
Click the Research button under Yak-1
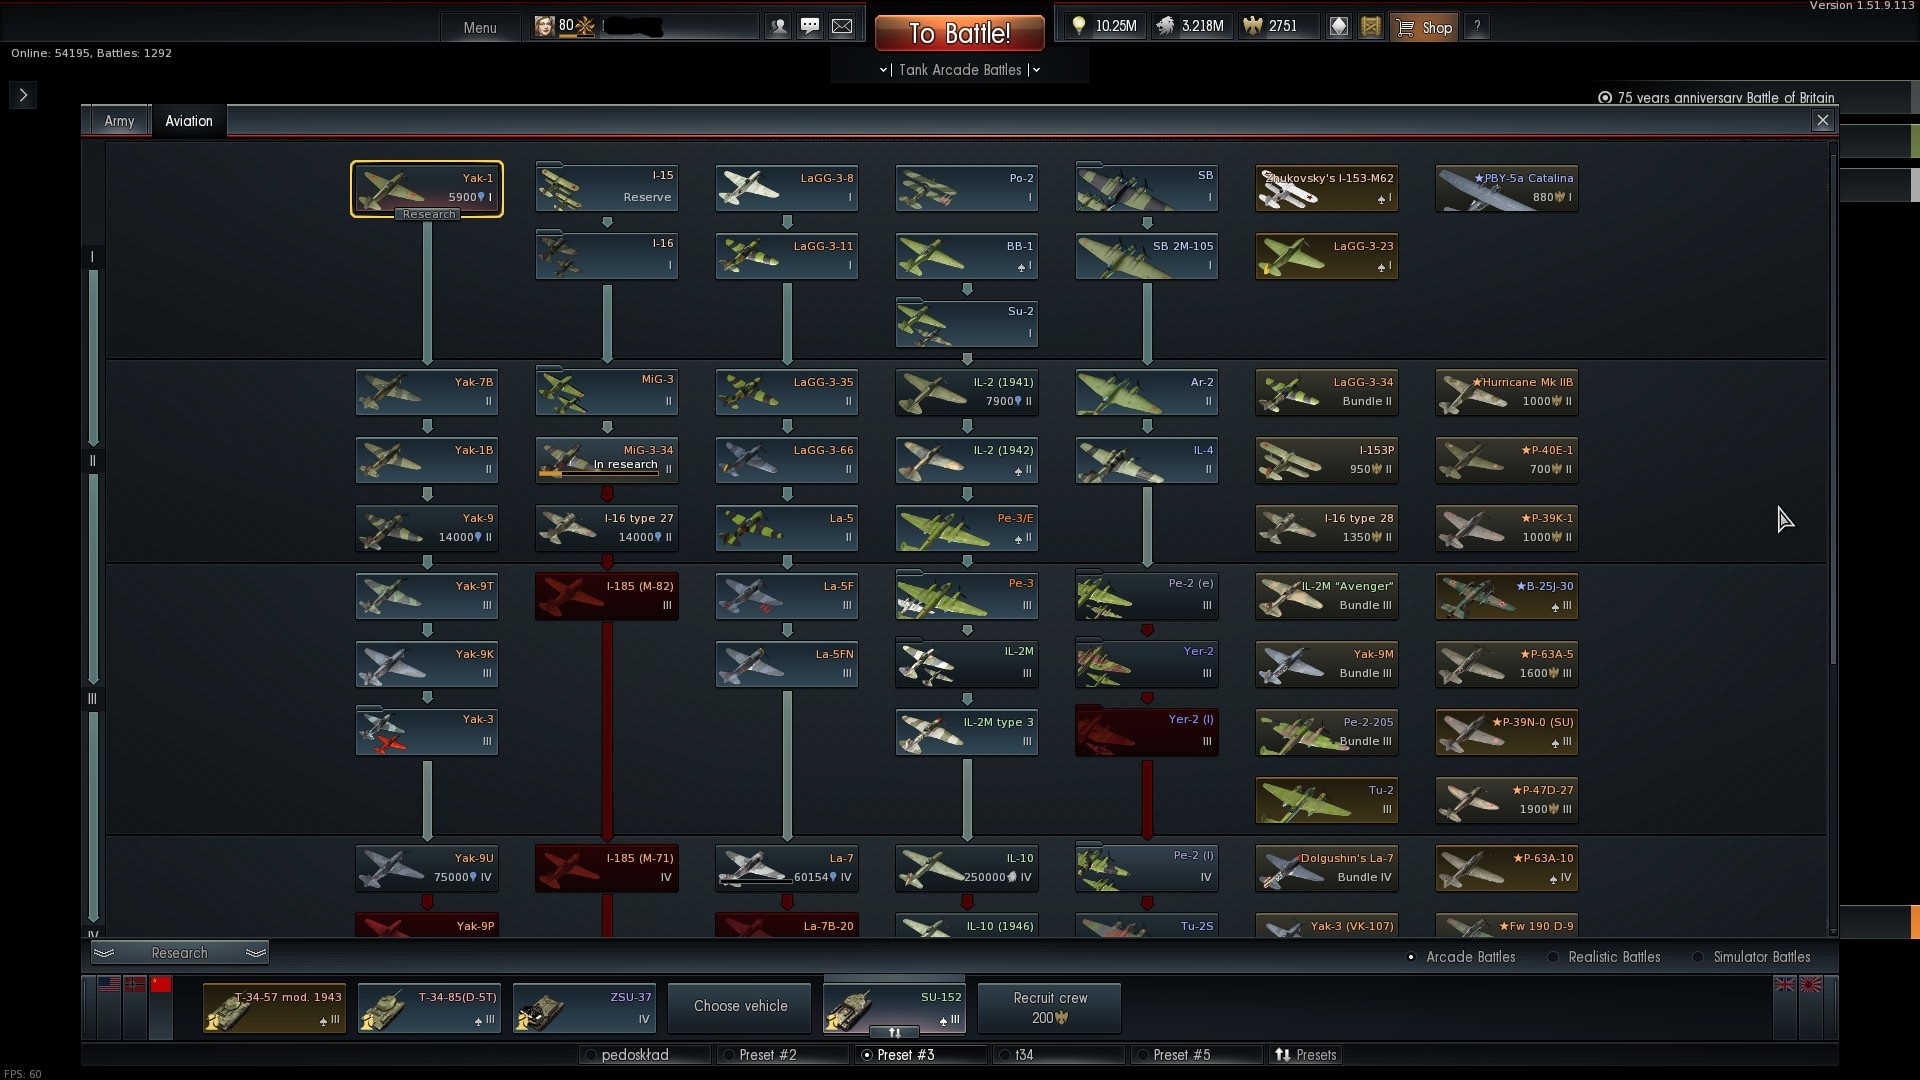(428, 214)
